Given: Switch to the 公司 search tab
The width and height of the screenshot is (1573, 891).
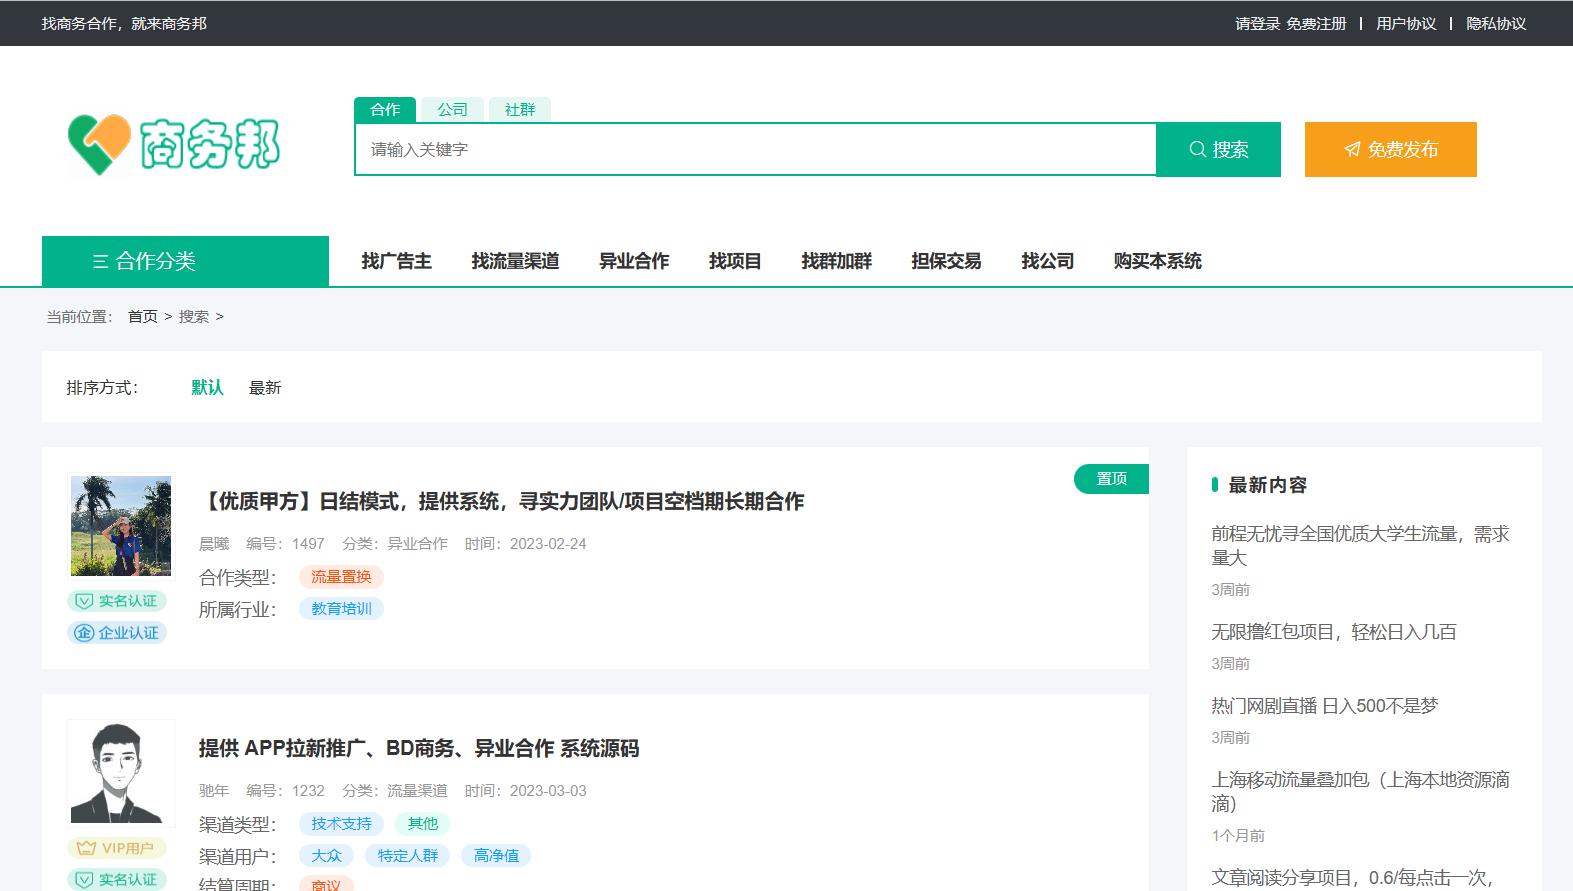Looking at the screenshot, I should [452, 110].
